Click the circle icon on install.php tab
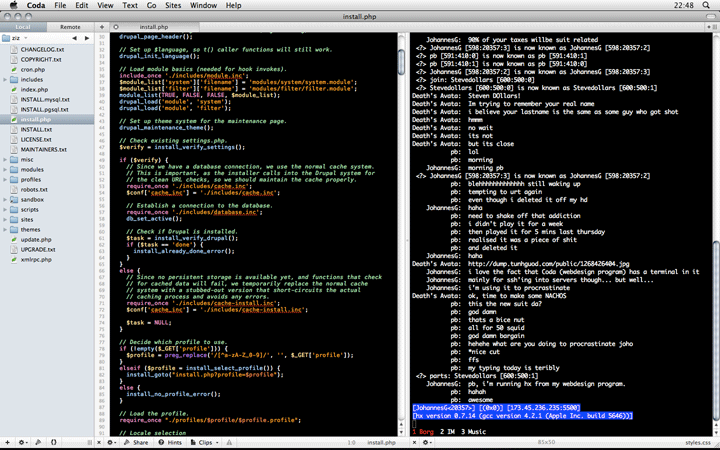The width and height of the screenshot is (720, 450). point(116,27)
